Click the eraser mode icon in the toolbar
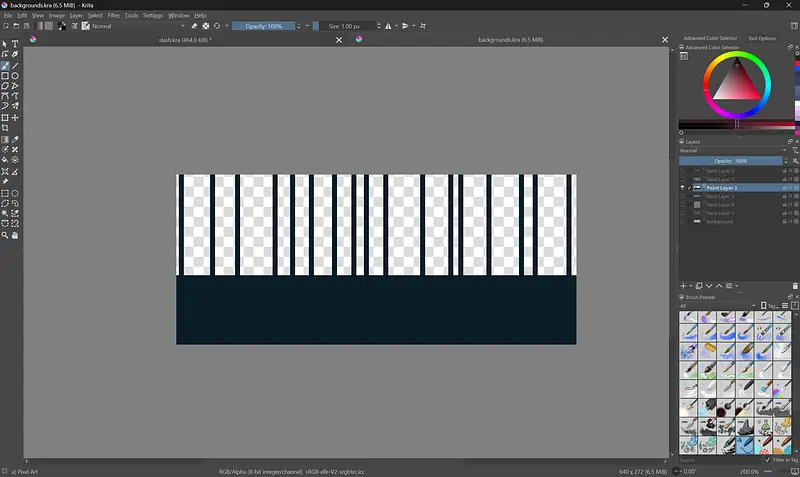 [195, 26]
